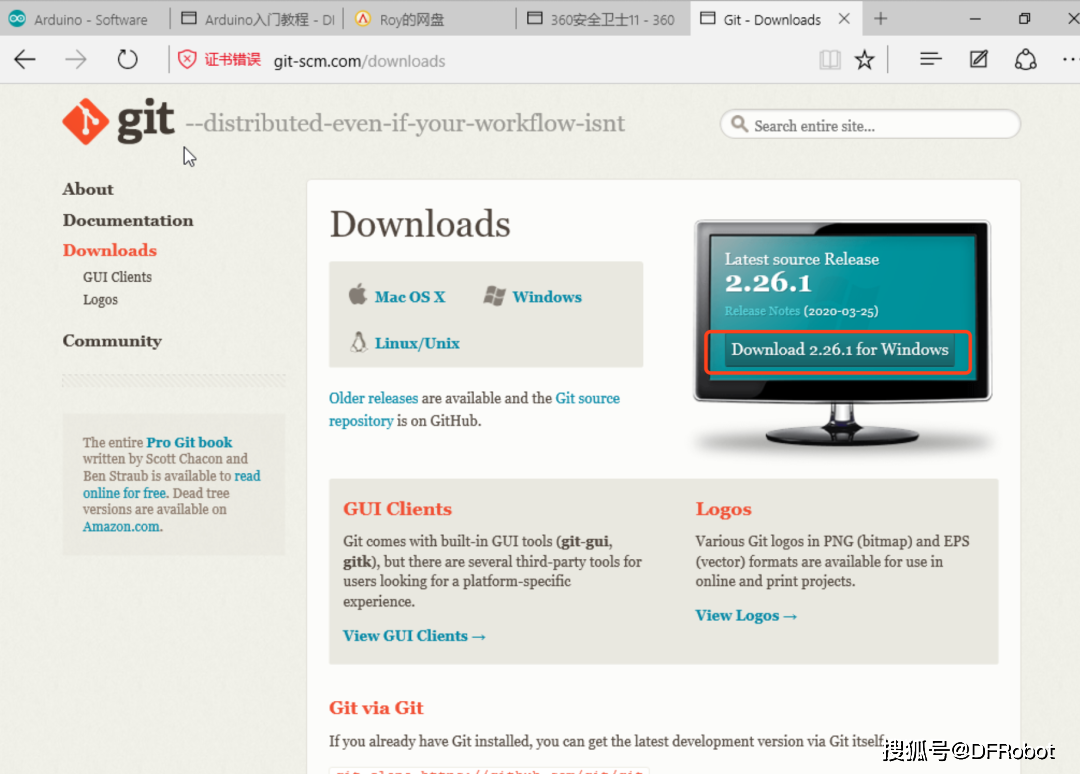Click the Apple logo icon

tap(357, 295)
